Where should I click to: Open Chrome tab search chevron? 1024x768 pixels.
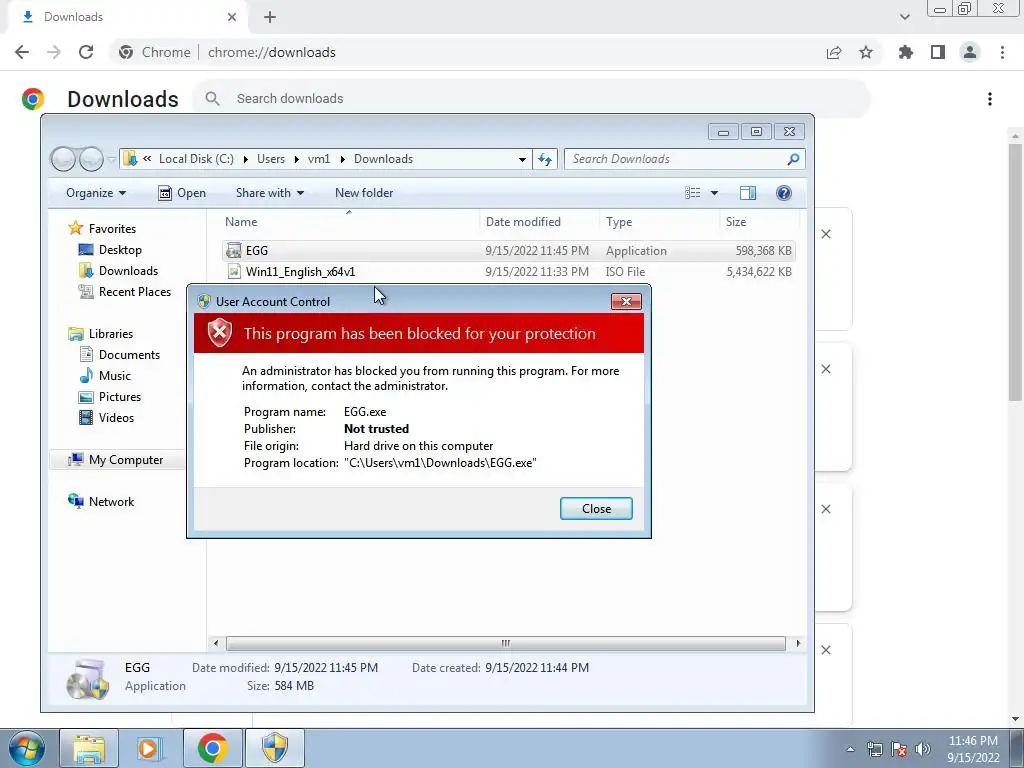point(904,17)
